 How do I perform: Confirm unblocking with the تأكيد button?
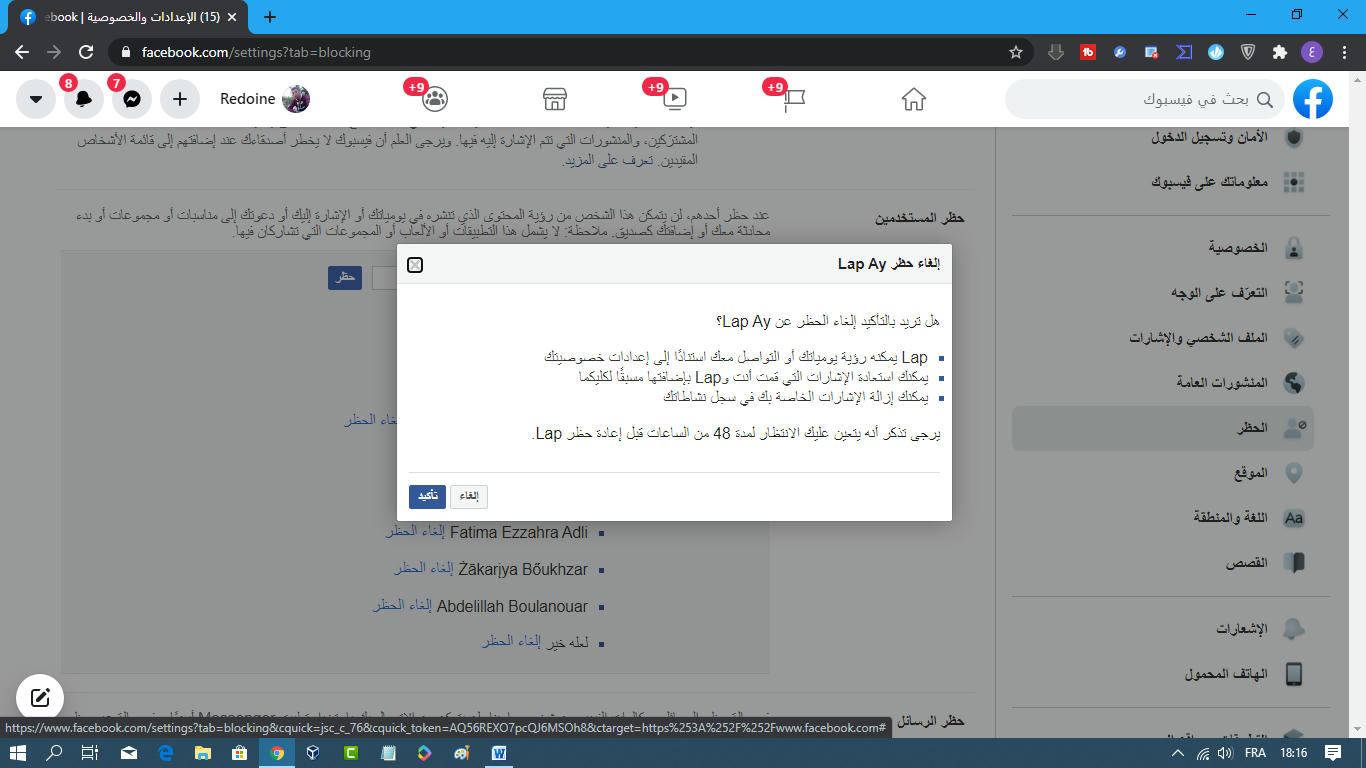(x=427, y=496)
